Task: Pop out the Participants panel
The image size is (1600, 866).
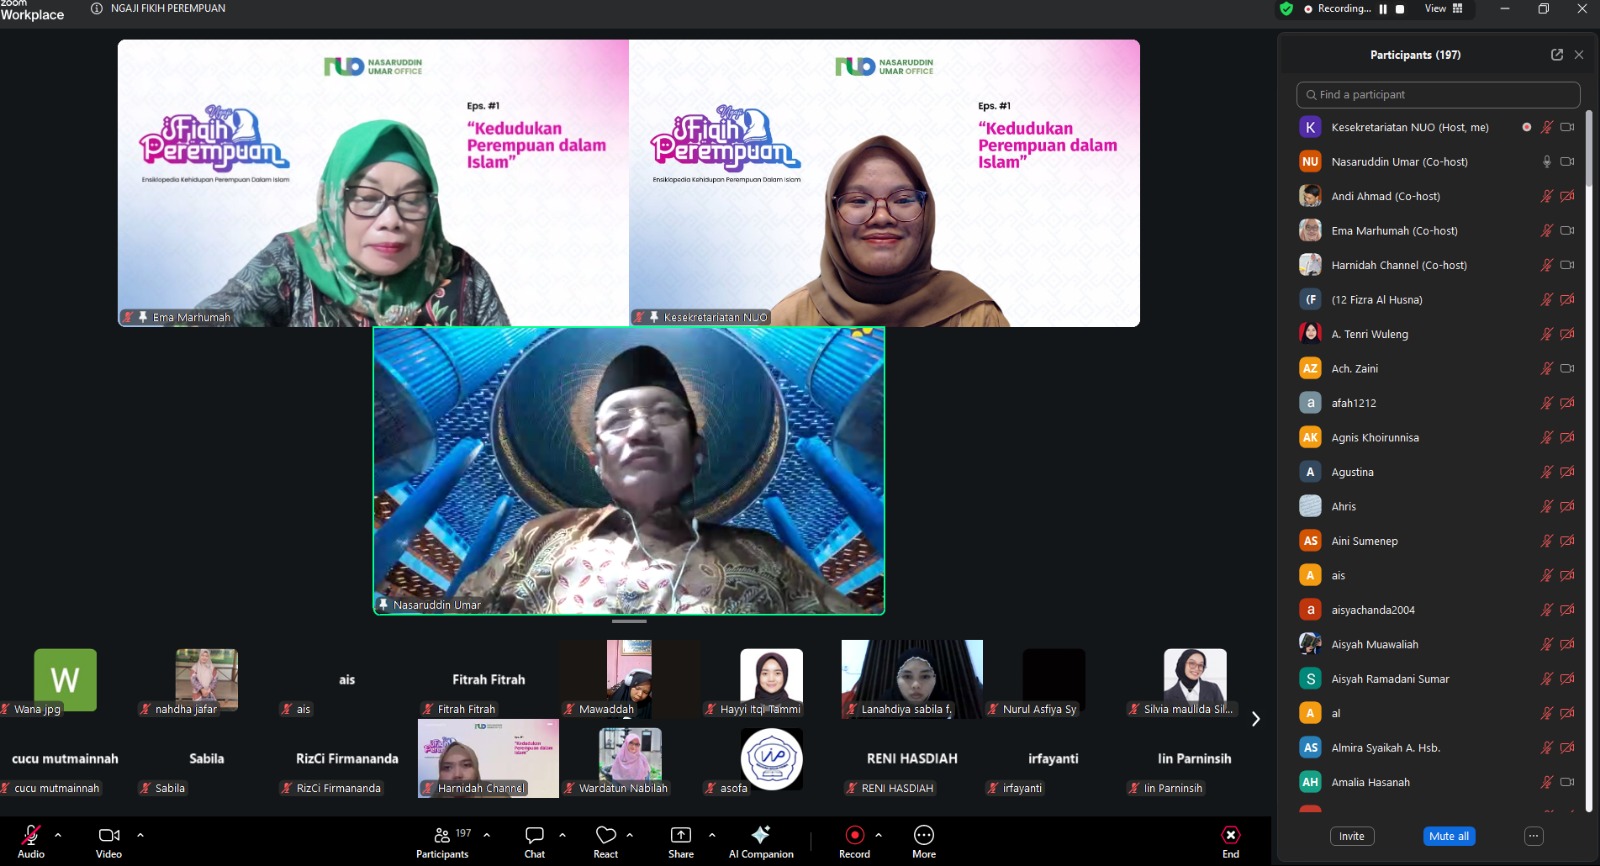Action: coord(1556,55)
